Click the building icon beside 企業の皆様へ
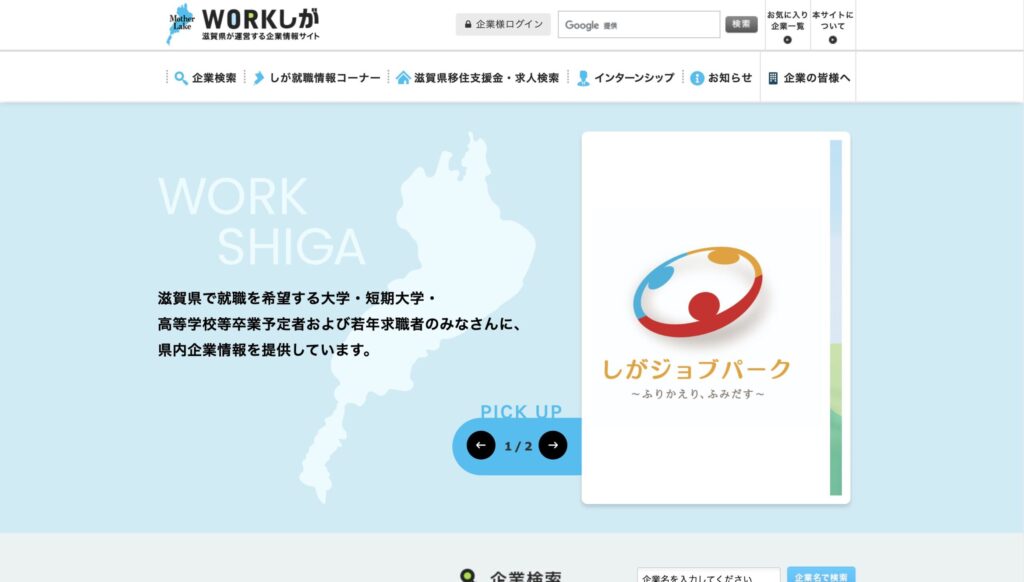1024x582 pixels. (x=773, y=78)
